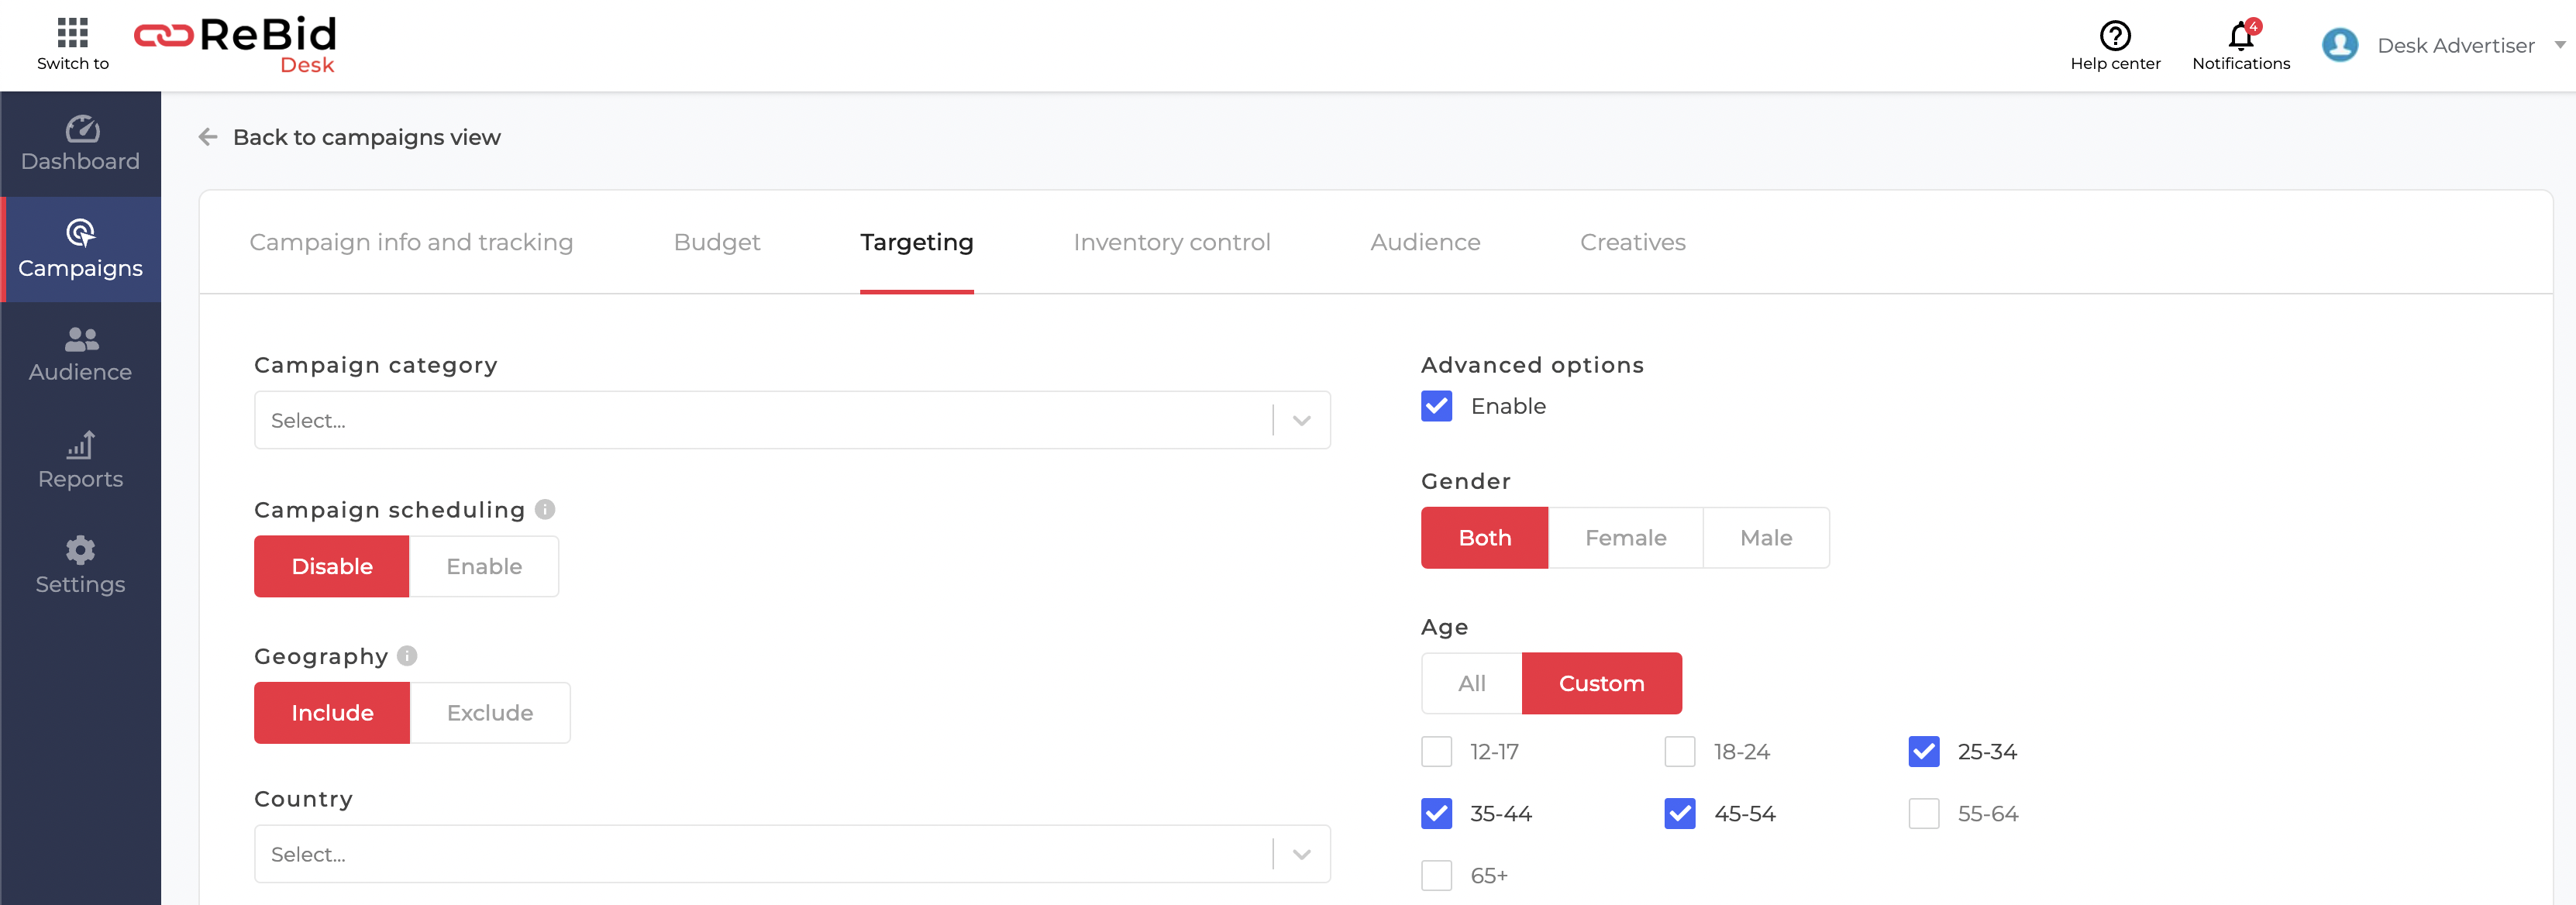The width and height of the screenshot is (2576, 905).
Task: Switch to Campaign info and tracking tab
Action: (411, 242)
